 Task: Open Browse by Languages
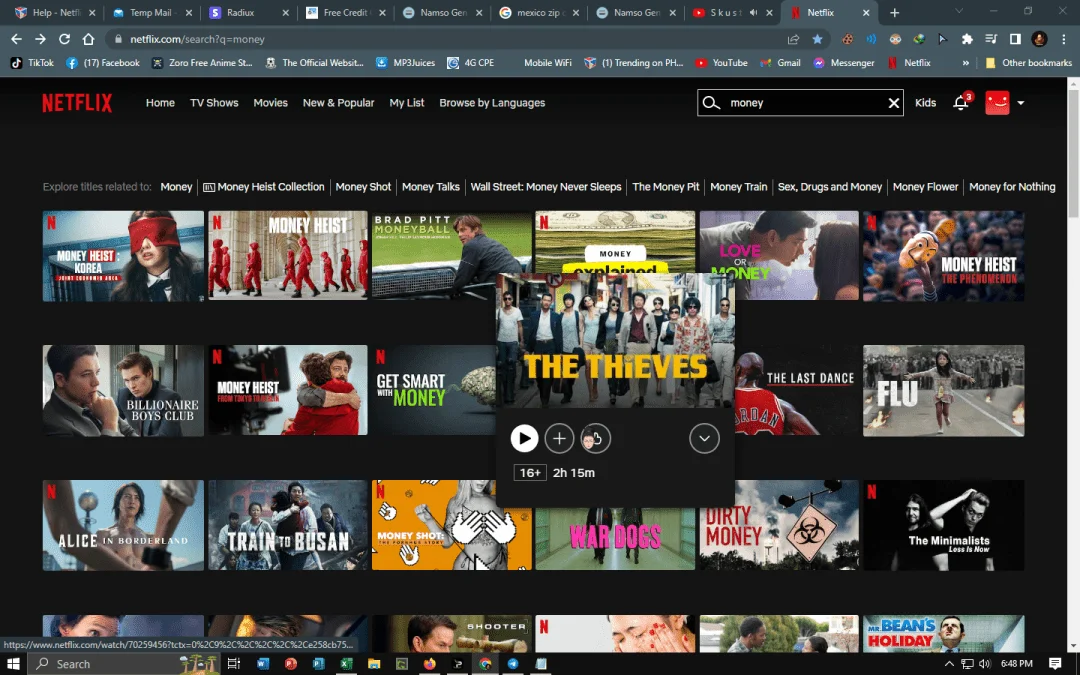492,103
